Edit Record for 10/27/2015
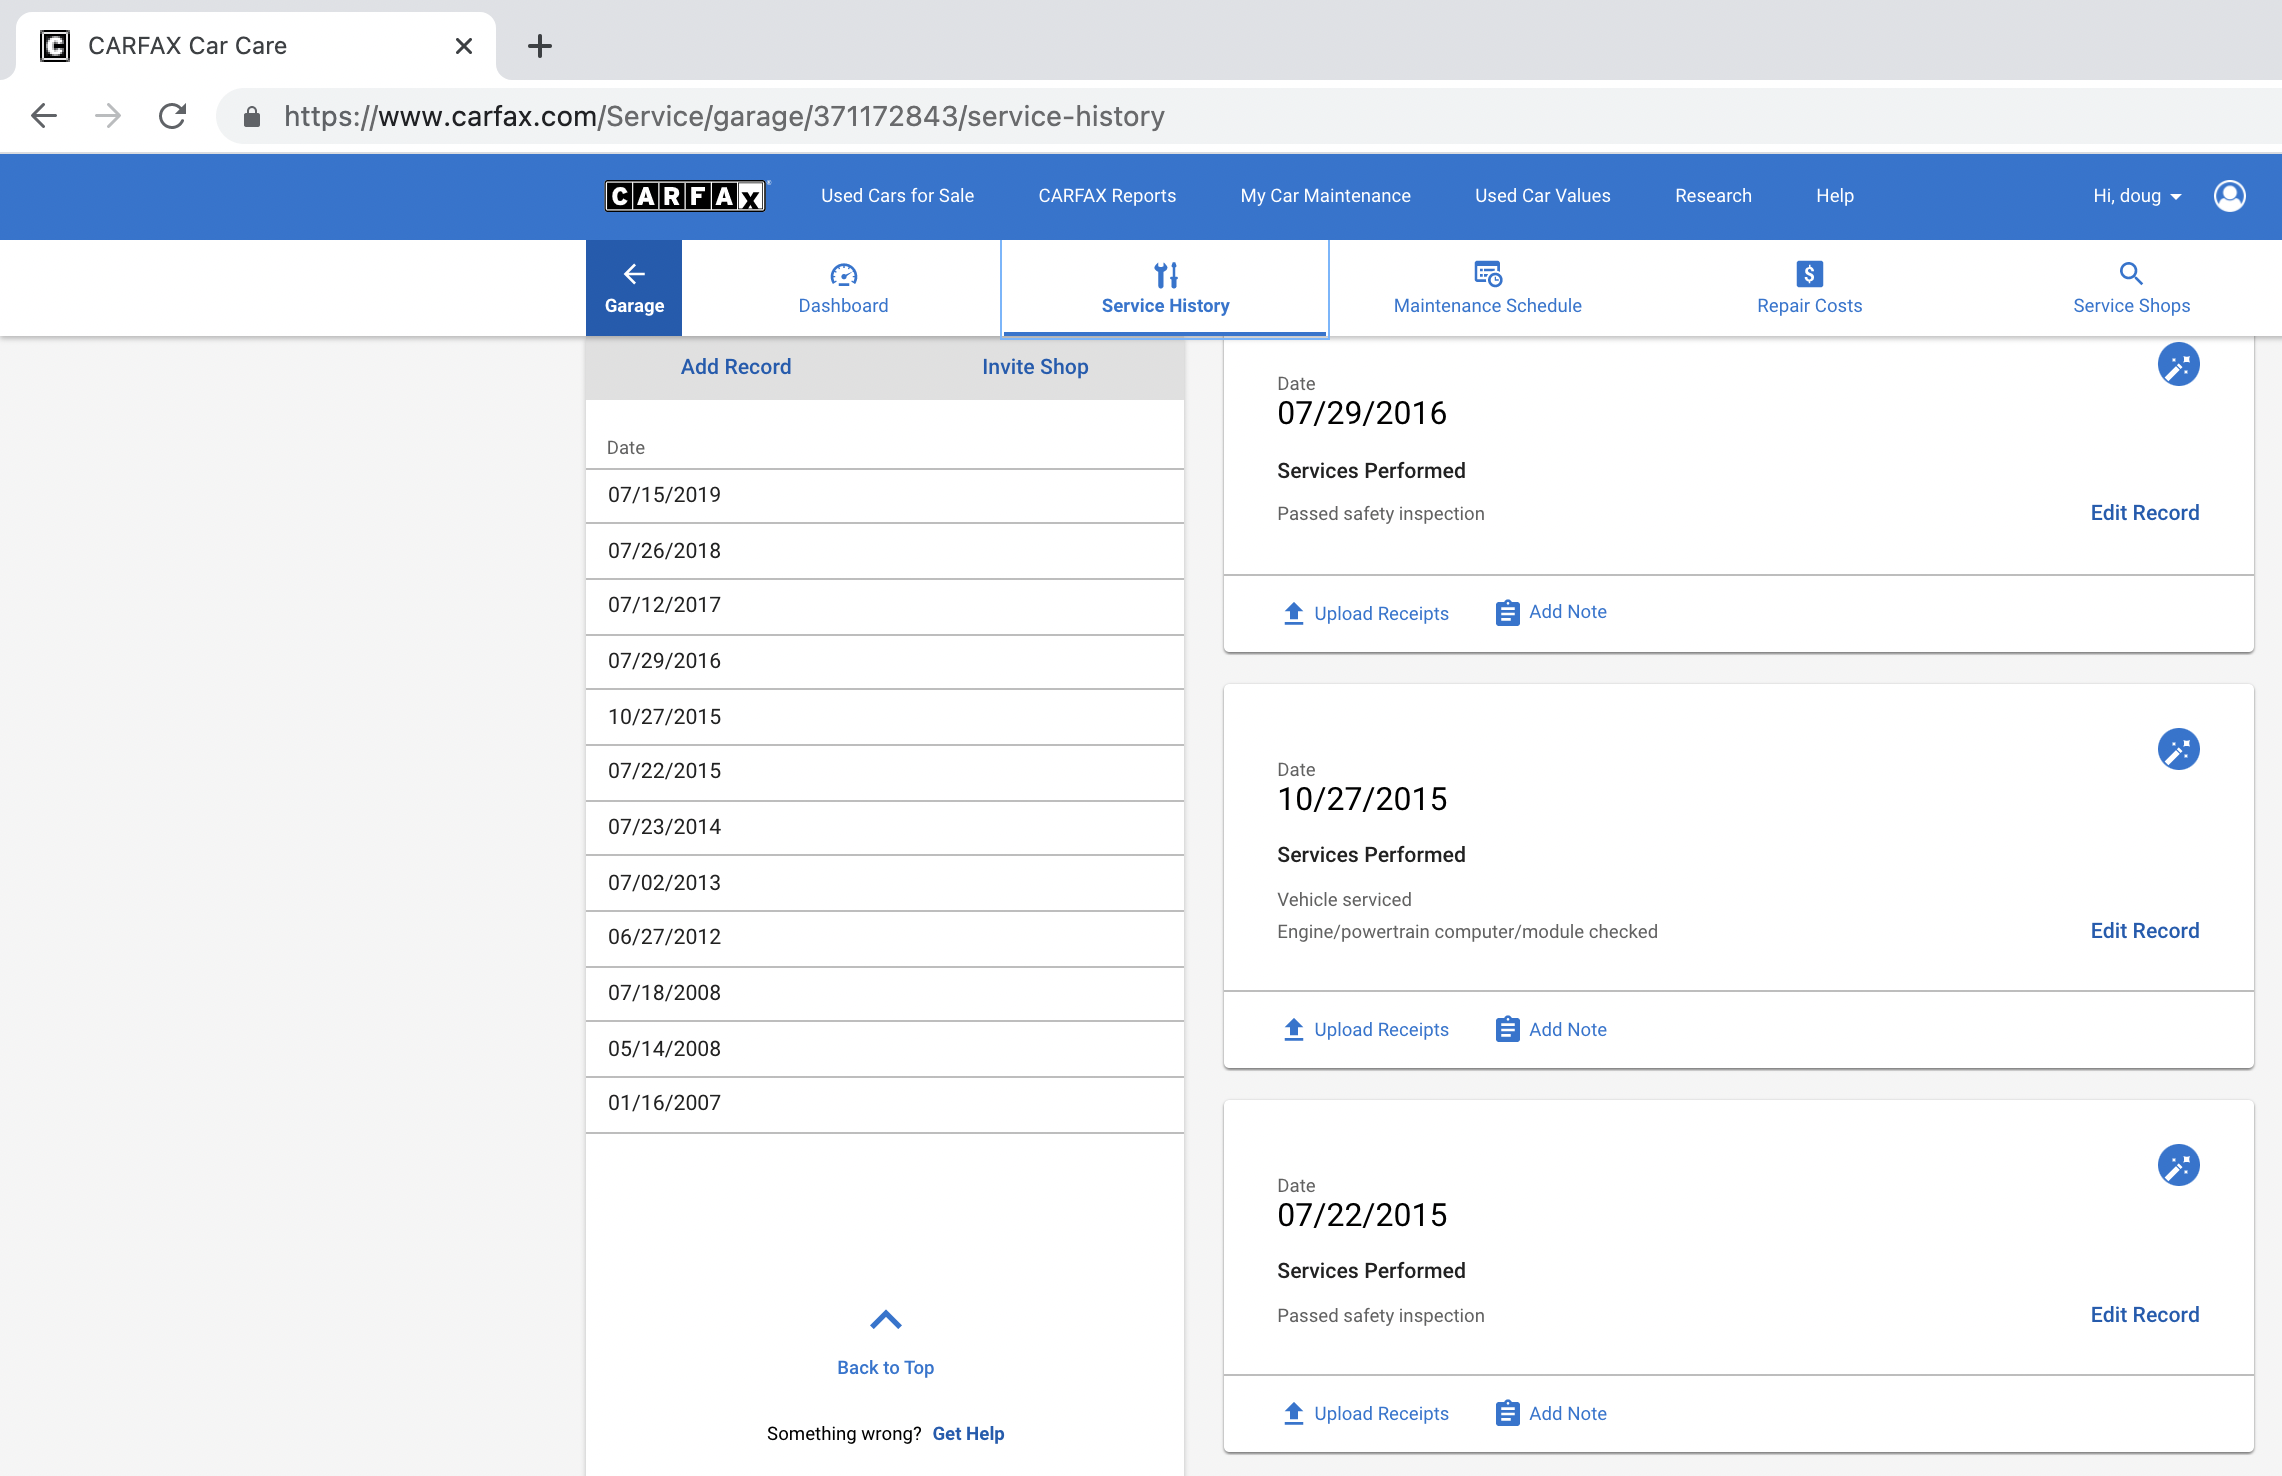Viewport: 2282px width, 1476px height. (2144, 931)
